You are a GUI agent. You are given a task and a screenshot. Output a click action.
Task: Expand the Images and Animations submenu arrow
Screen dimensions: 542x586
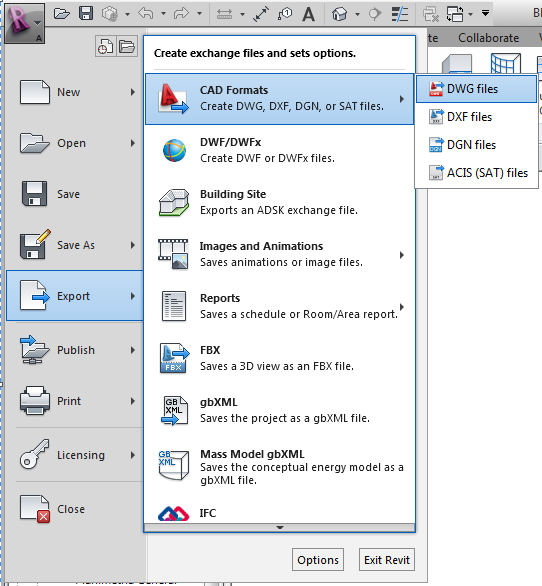[402, 255]
